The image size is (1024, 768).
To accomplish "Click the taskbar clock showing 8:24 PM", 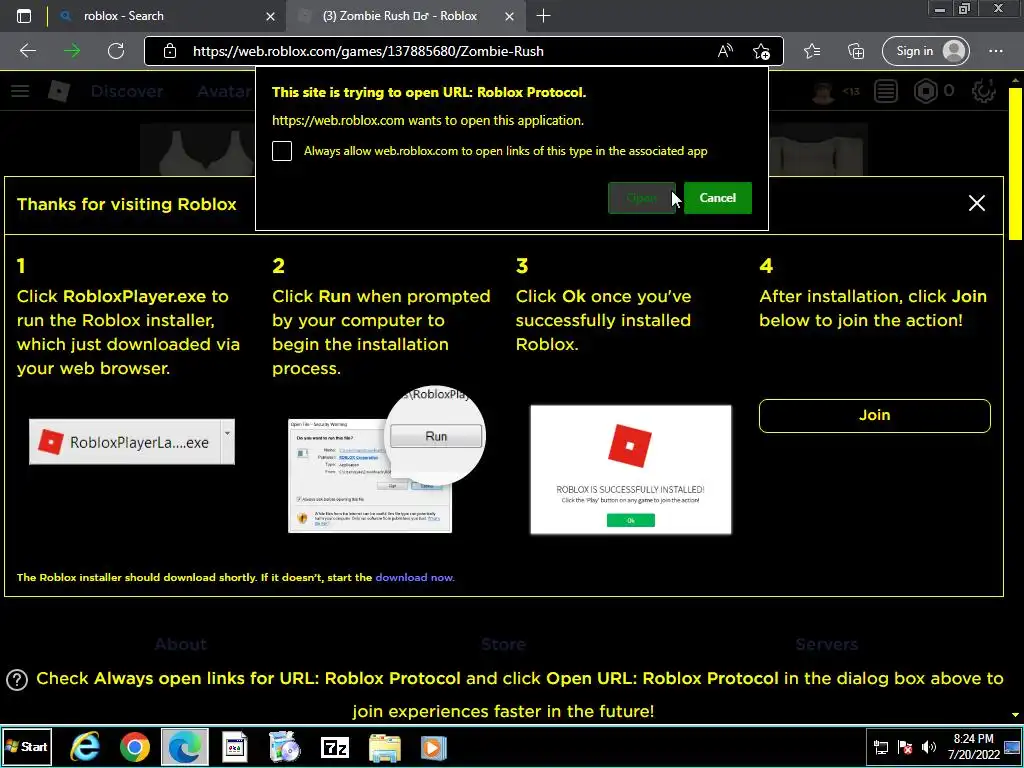I will pyautogui.click(x=973, y=746).
